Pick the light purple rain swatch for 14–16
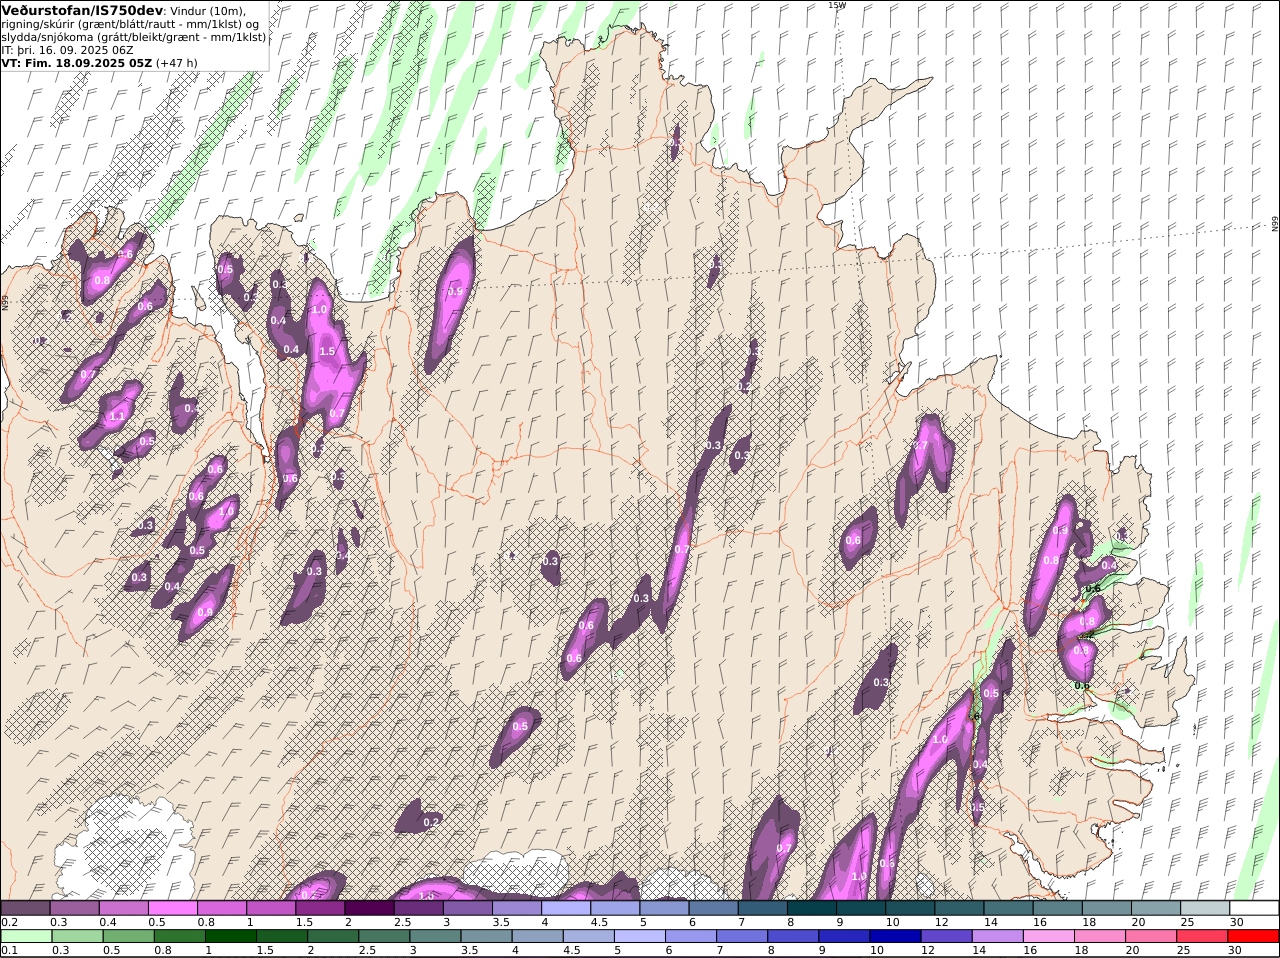Screen dimensions: 1280x958 (x=998, y=936)
